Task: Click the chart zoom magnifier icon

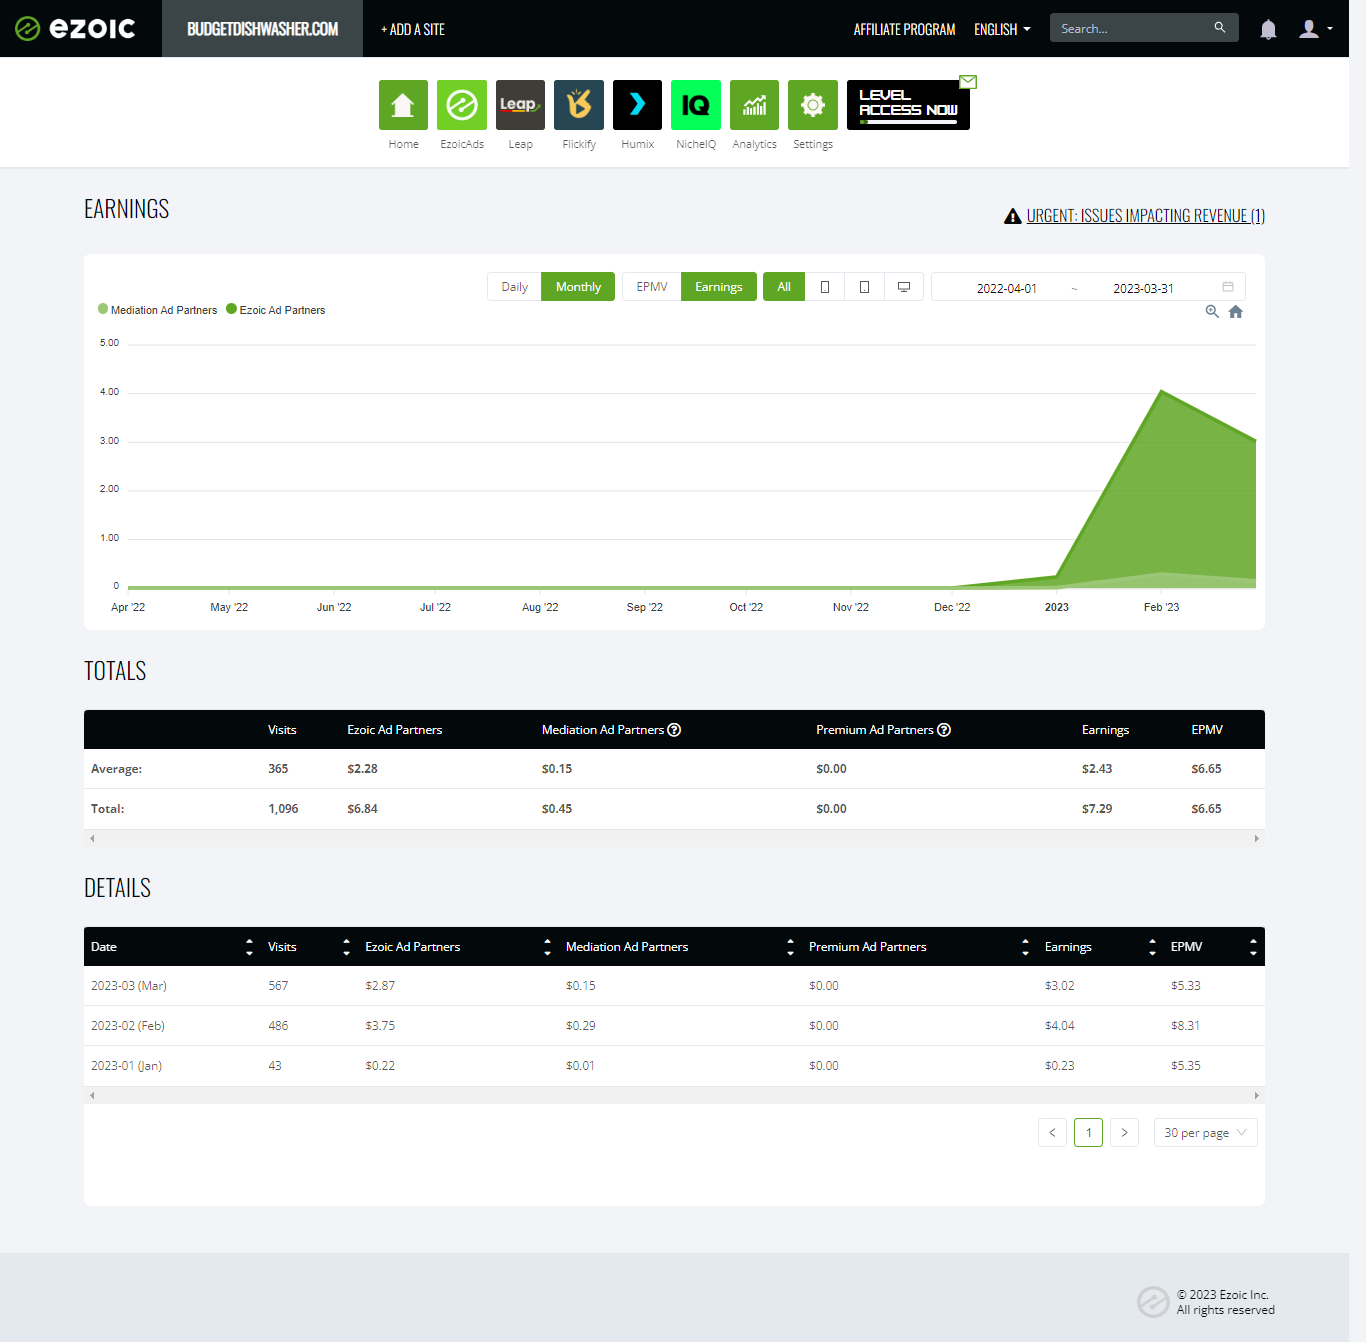Action: click(x=1212, y=312)
